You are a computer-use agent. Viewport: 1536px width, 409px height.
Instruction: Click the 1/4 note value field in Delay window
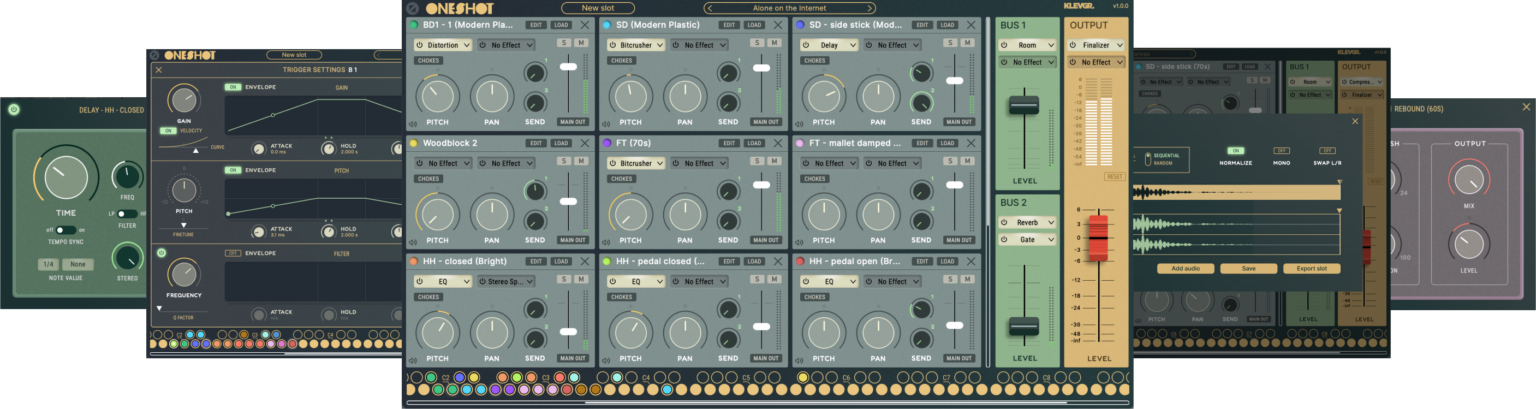(49, 264)
